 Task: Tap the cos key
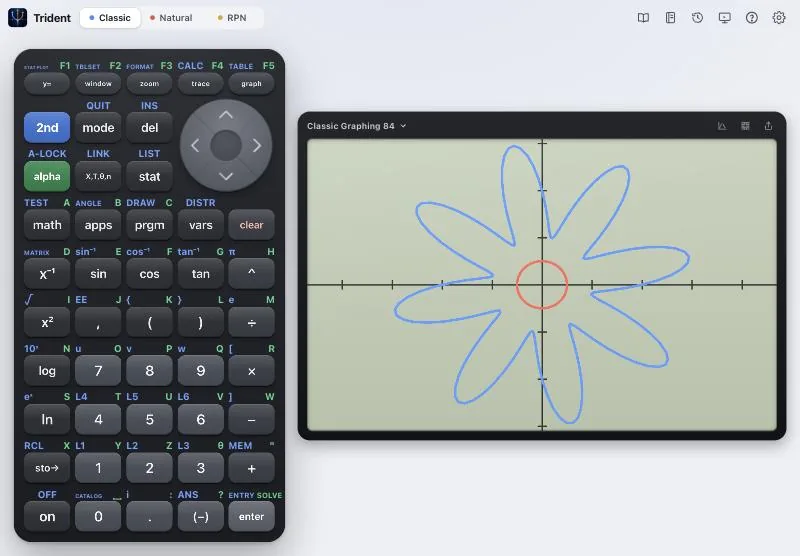coord(149,274)
